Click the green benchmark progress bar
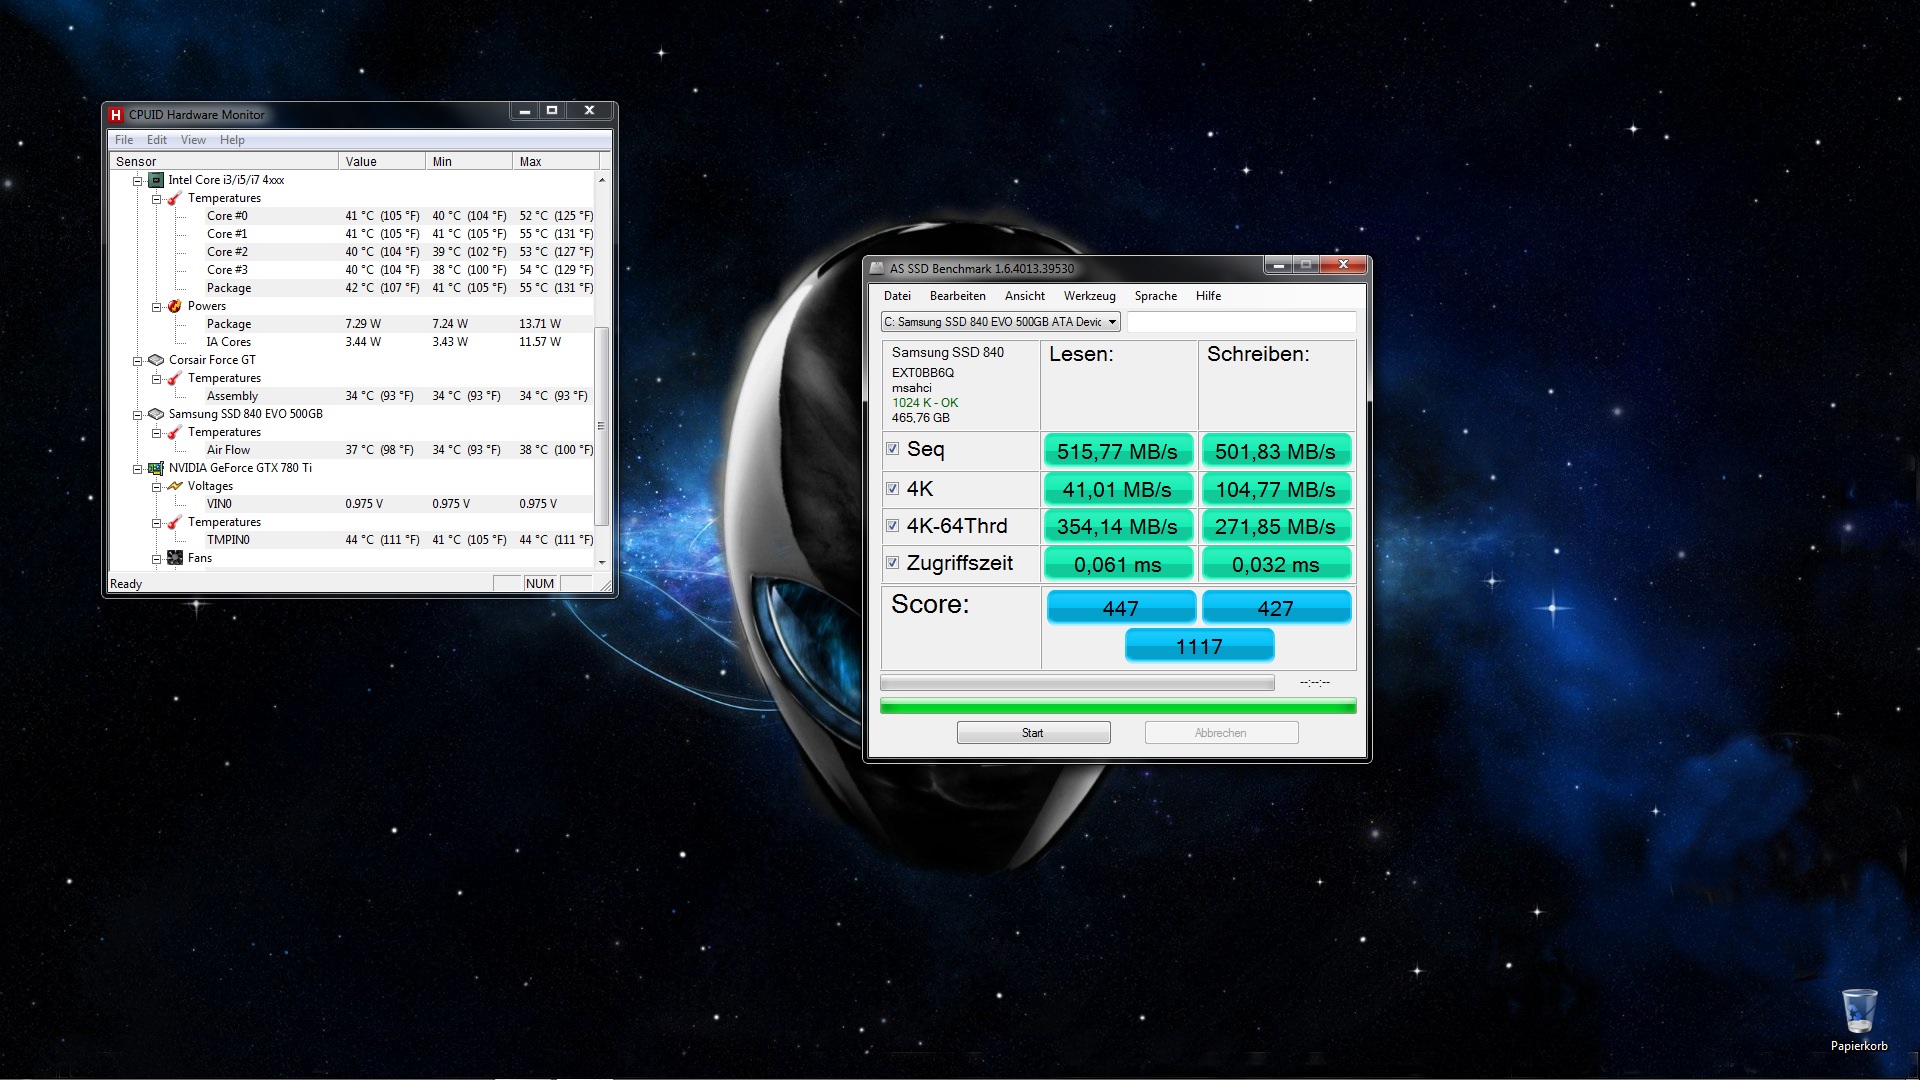Image resolution: width=1920 pixels, height=1080 pixels. tap(1117, 707)
